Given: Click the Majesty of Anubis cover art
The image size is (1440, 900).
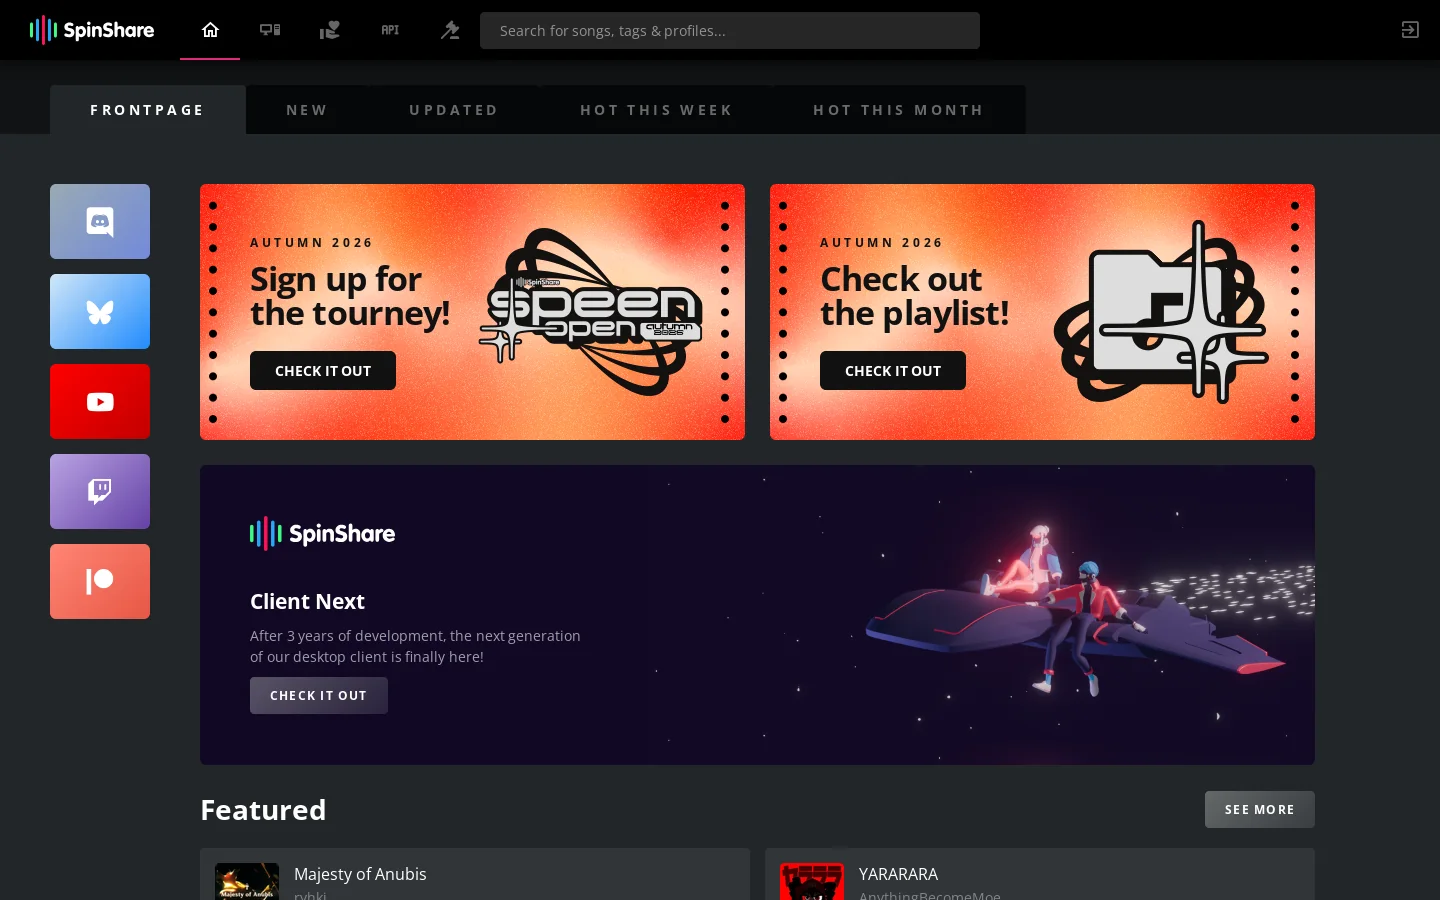Looking at the screenshot, I should point(247,881).
